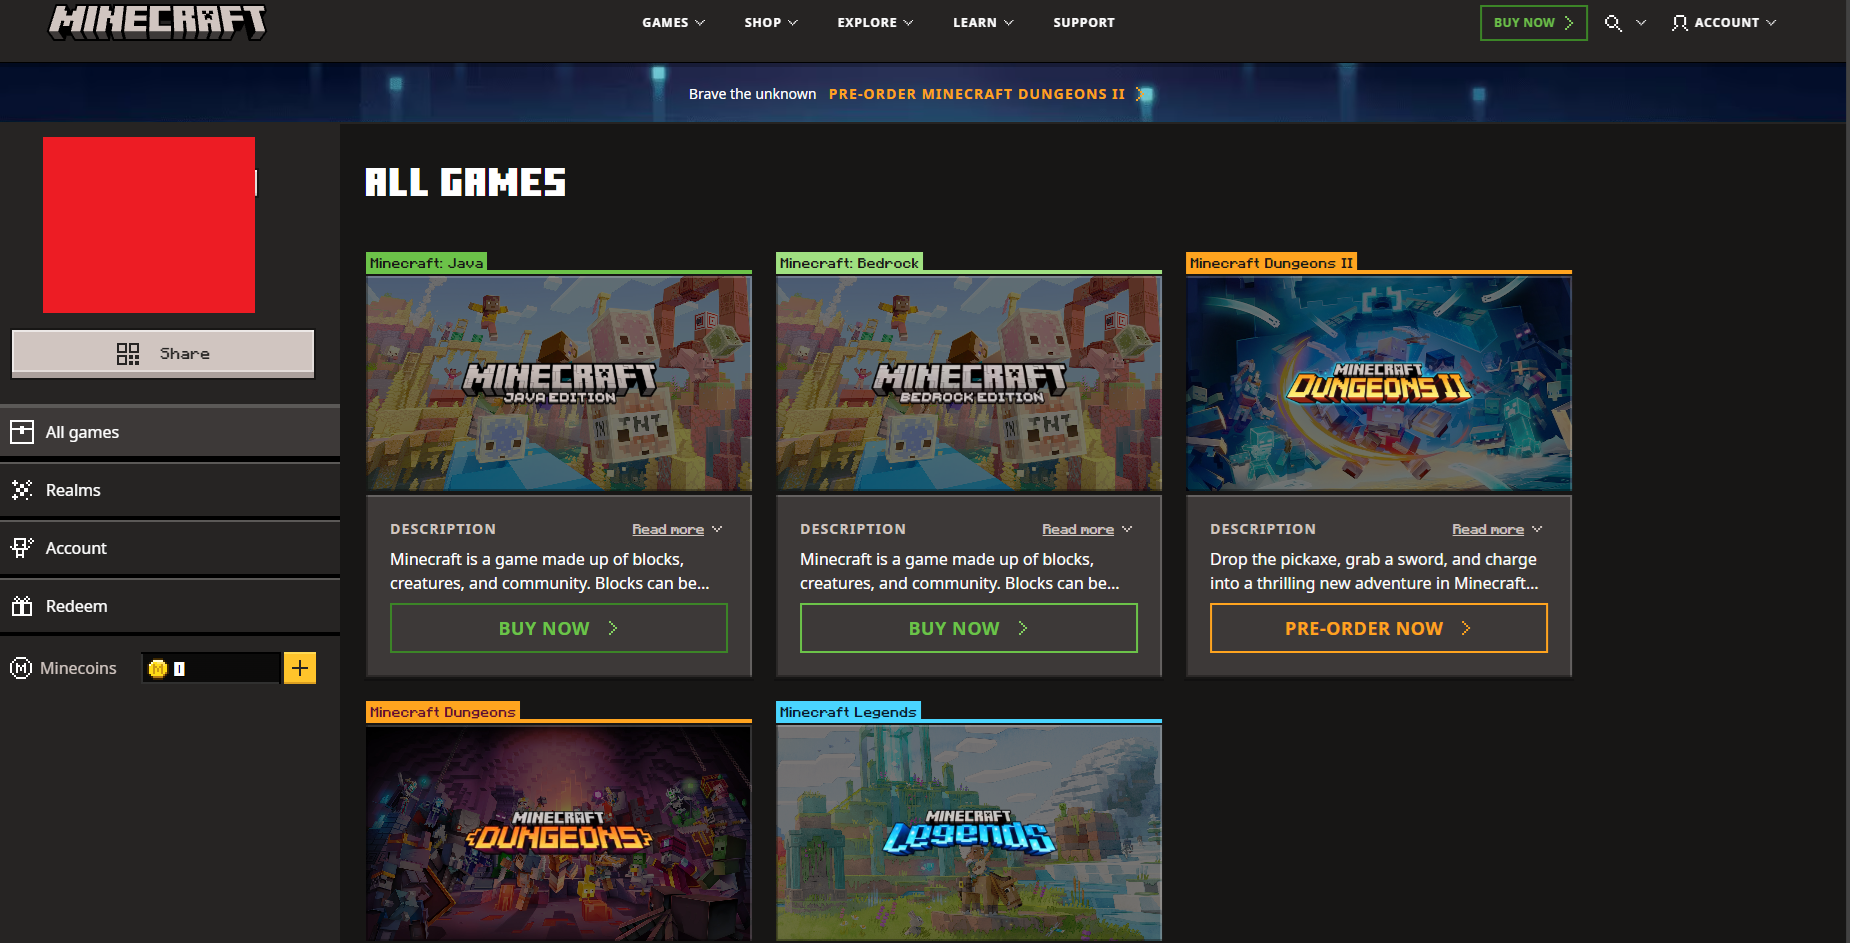Open the Support menu item
Viewport: 1850px width, 943px height.
tap(1084, 23)
